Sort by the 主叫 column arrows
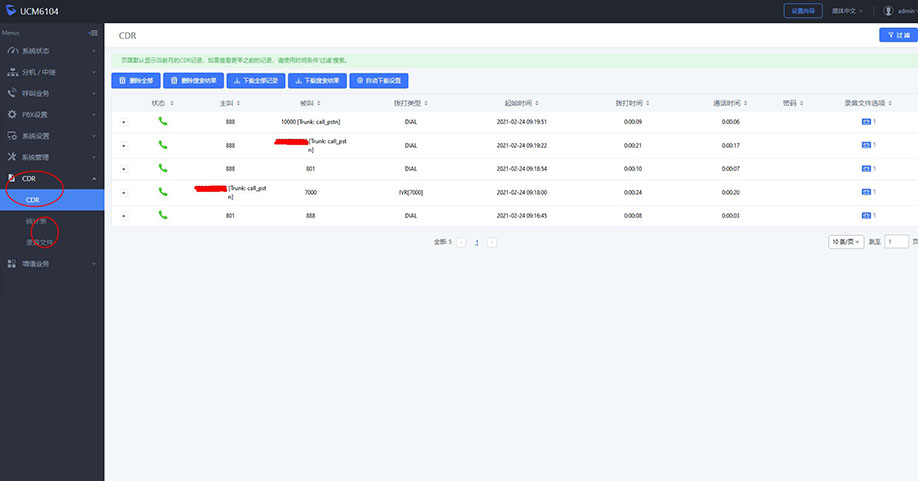 [238, 103]
